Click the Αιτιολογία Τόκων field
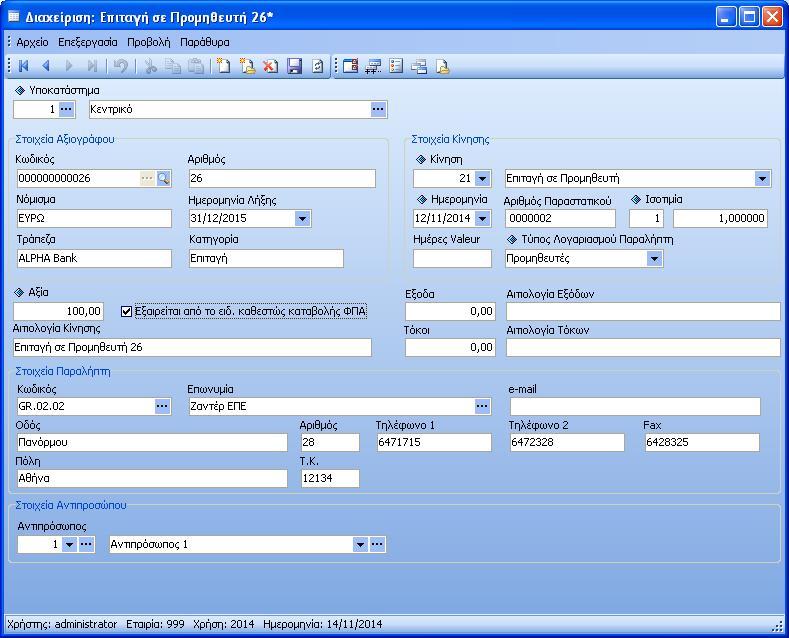 pos(643,347)
